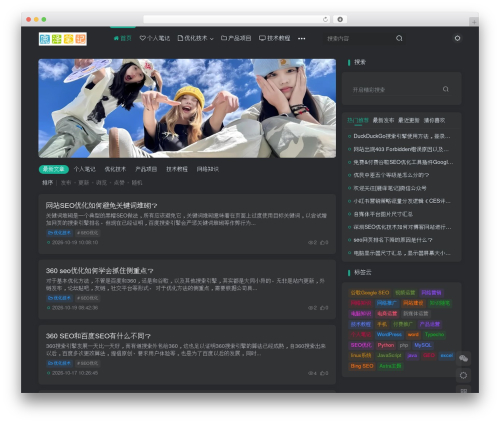Switch to 猜你喜欢 sidebar tab
Image resolution: width=500 pixels, height=423 pixels.
click(434, 120)
